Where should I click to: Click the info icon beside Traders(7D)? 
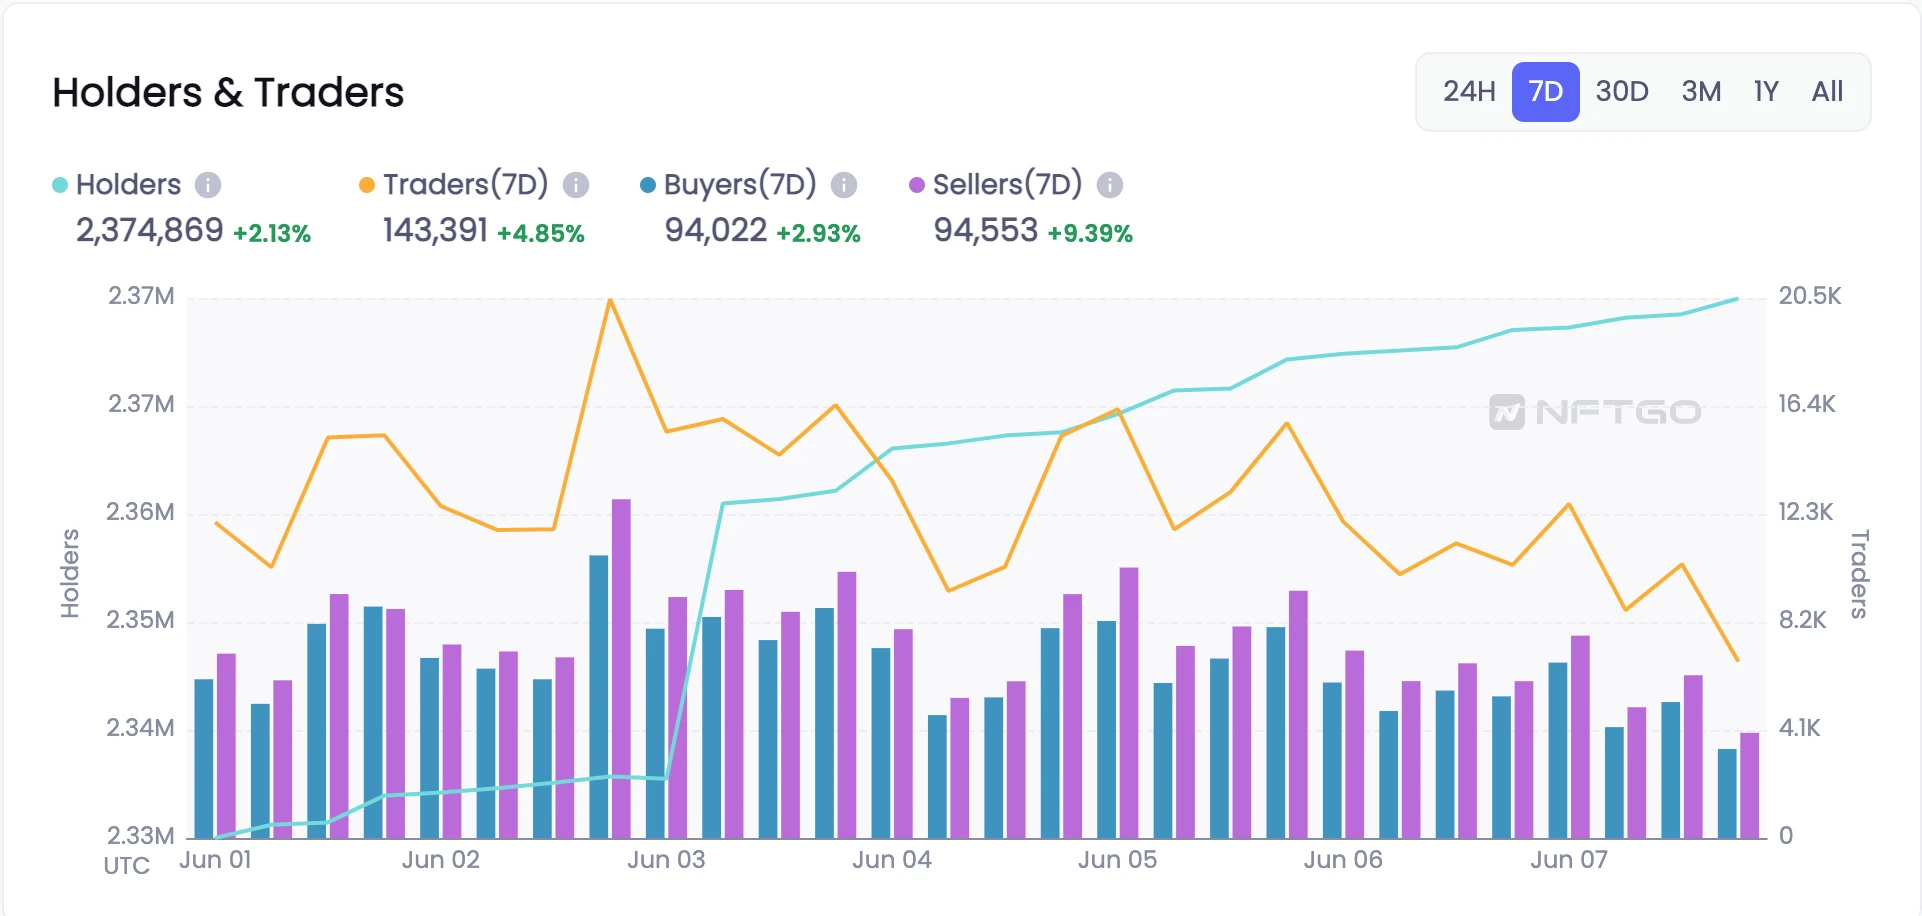(x=576, y=185)
